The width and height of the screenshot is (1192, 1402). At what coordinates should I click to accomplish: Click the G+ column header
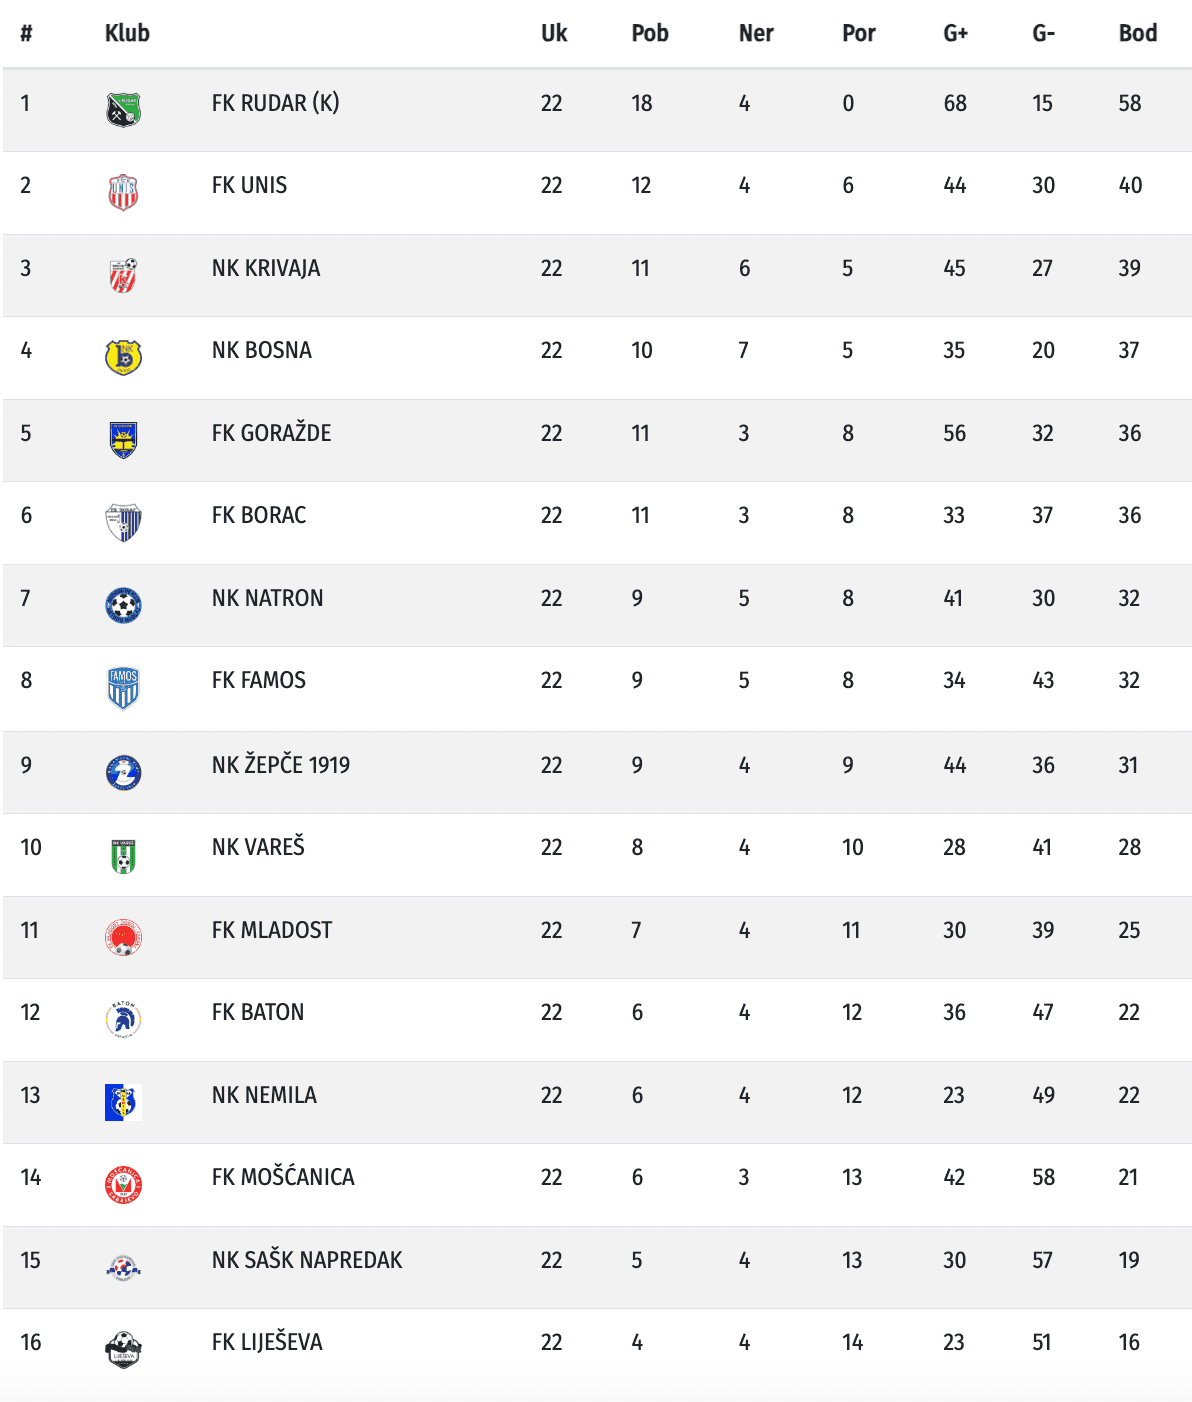pyautogui.click(x=955, y=33)
